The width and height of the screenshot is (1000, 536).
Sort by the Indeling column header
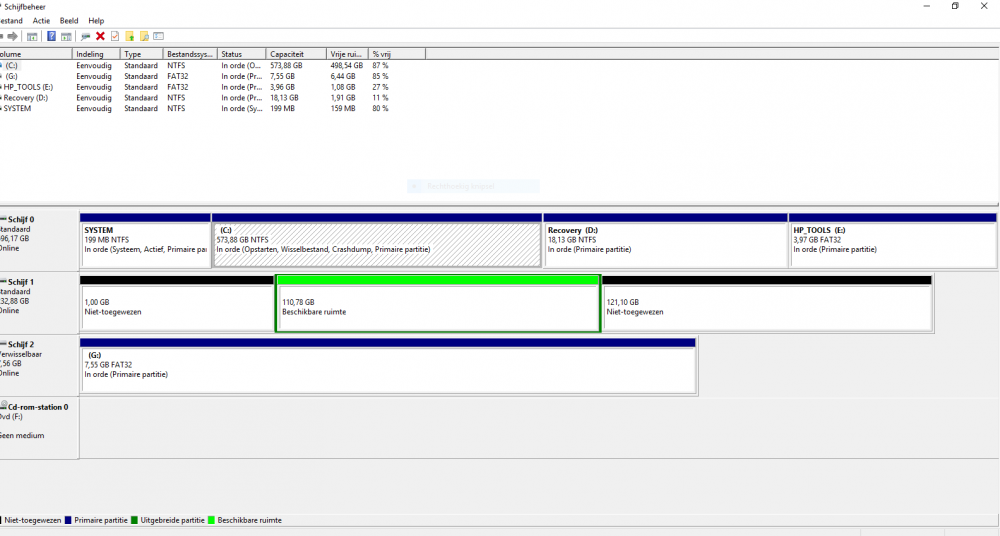(x=96, y=54)
